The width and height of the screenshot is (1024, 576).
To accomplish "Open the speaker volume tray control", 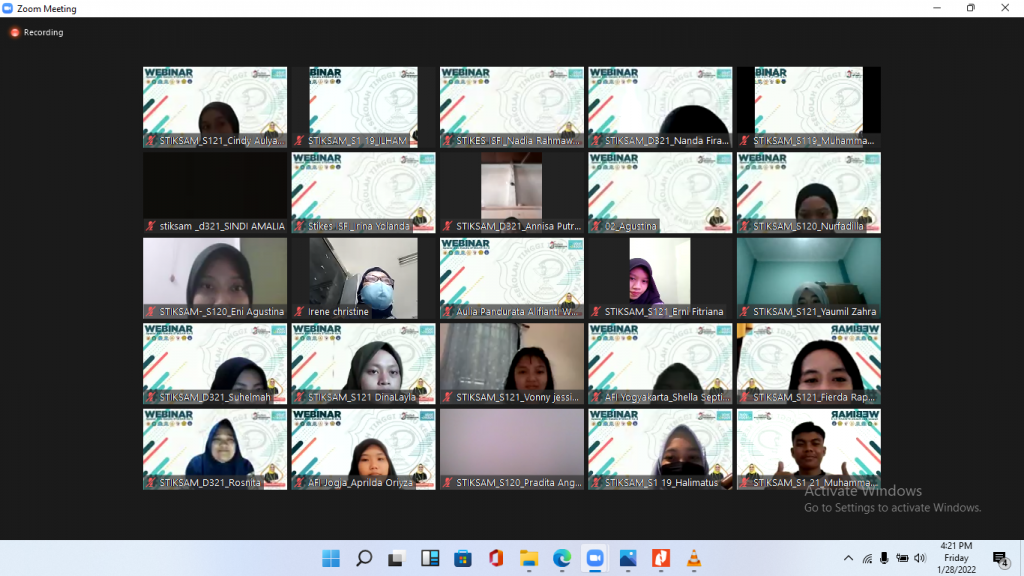I will [x=919, y=558].
